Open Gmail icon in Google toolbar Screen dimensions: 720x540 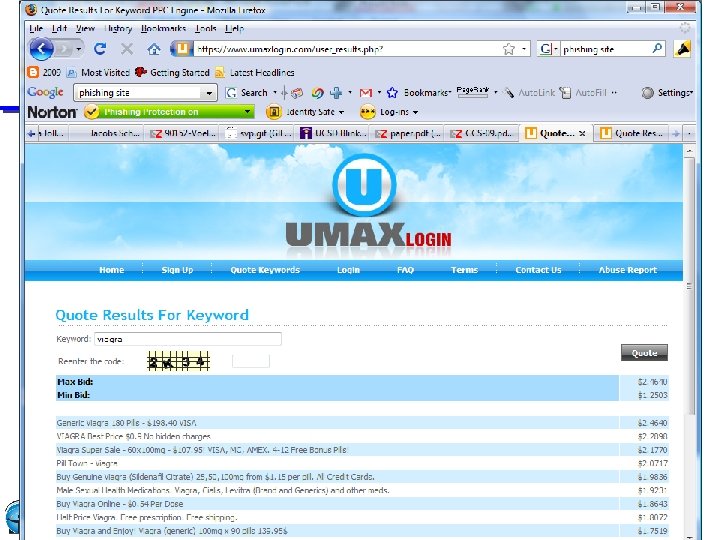tap(366, 93)
